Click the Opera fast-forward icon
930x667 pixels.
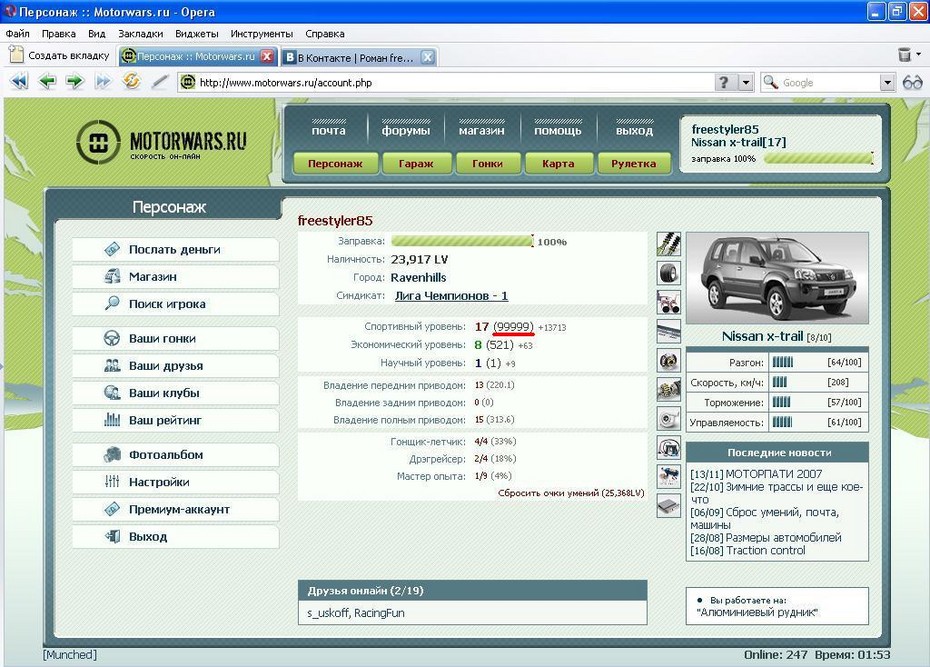pos(103,81)
